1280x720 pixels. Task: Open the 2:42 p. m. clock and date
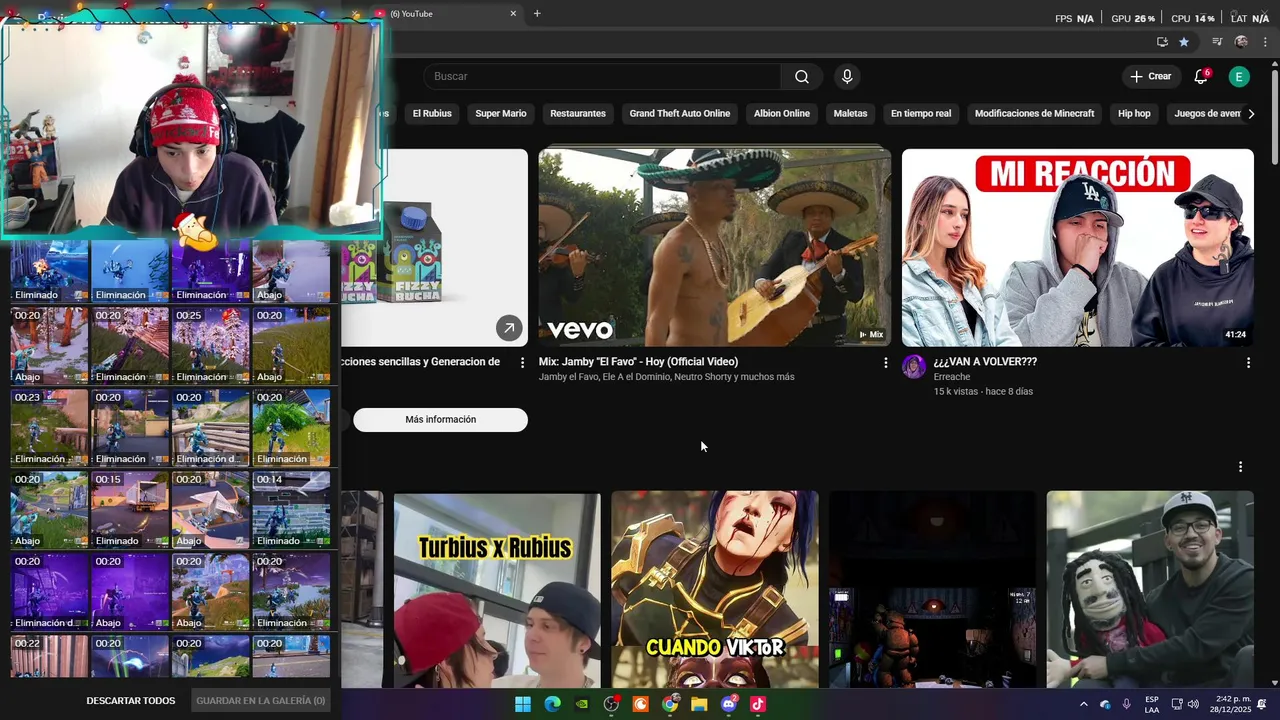[x=1232, y=704]
